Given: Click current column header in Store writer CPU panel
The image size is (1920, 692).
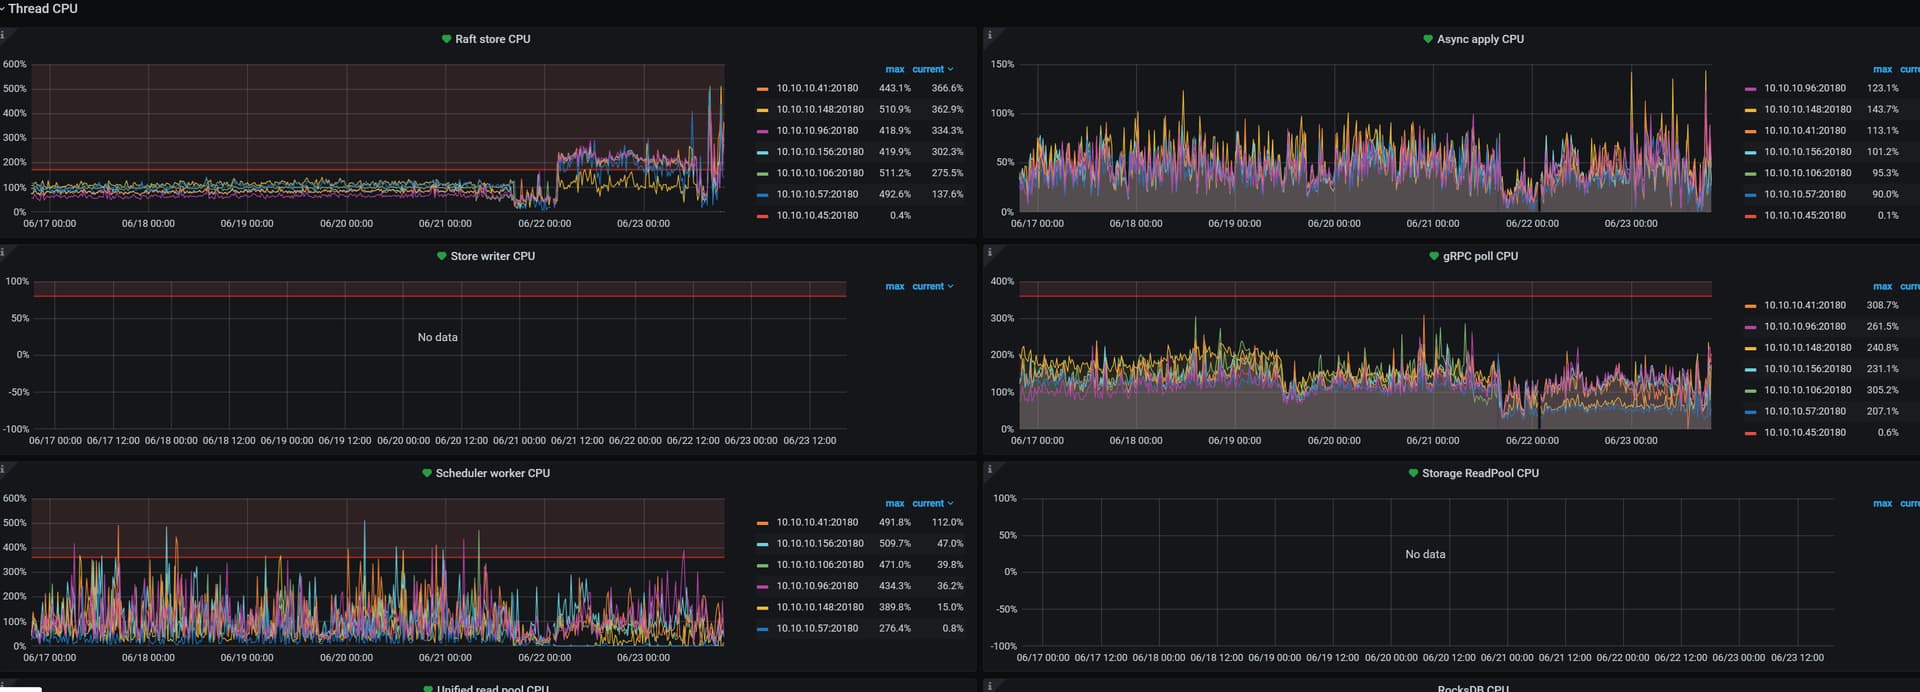Looking at the screenshot, I should 928,286.
